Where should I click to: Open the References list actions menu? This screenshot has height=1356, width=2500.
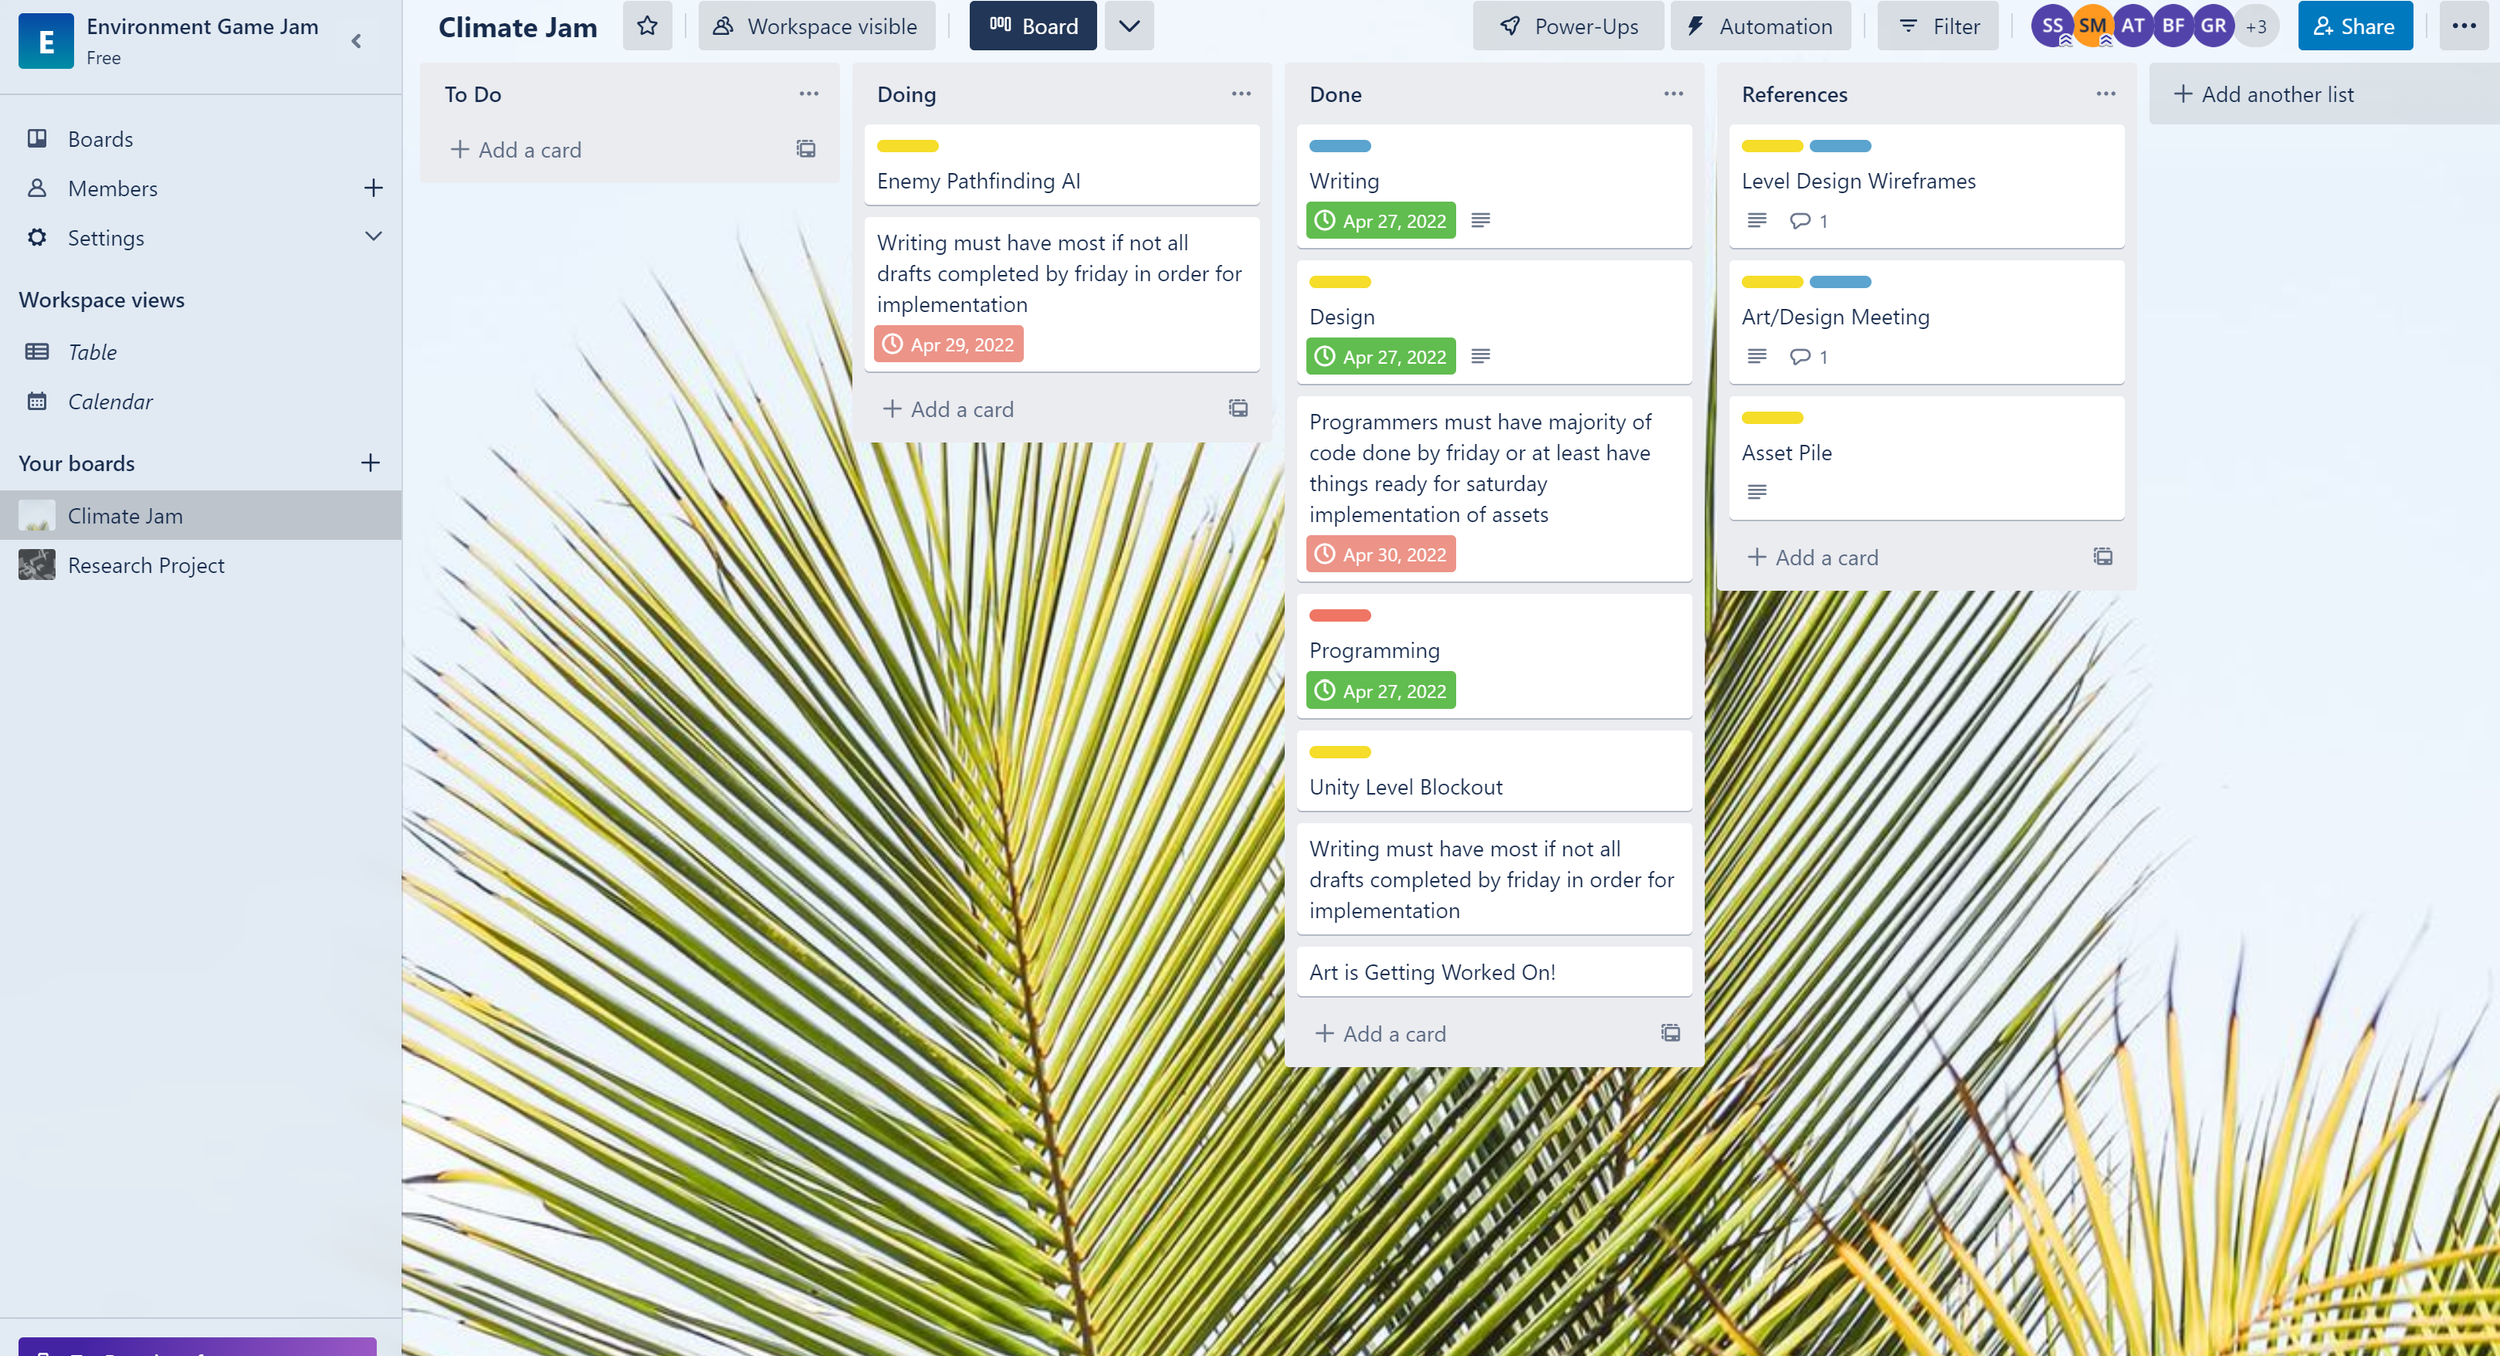coord(2105,94)
